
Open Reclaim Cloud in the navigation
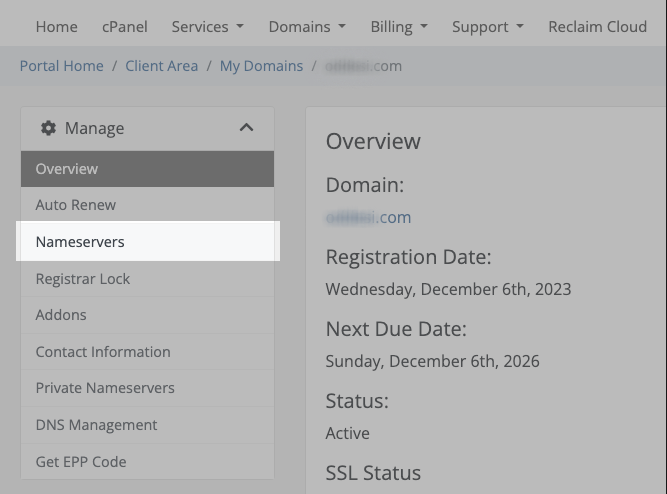point(597,27)
